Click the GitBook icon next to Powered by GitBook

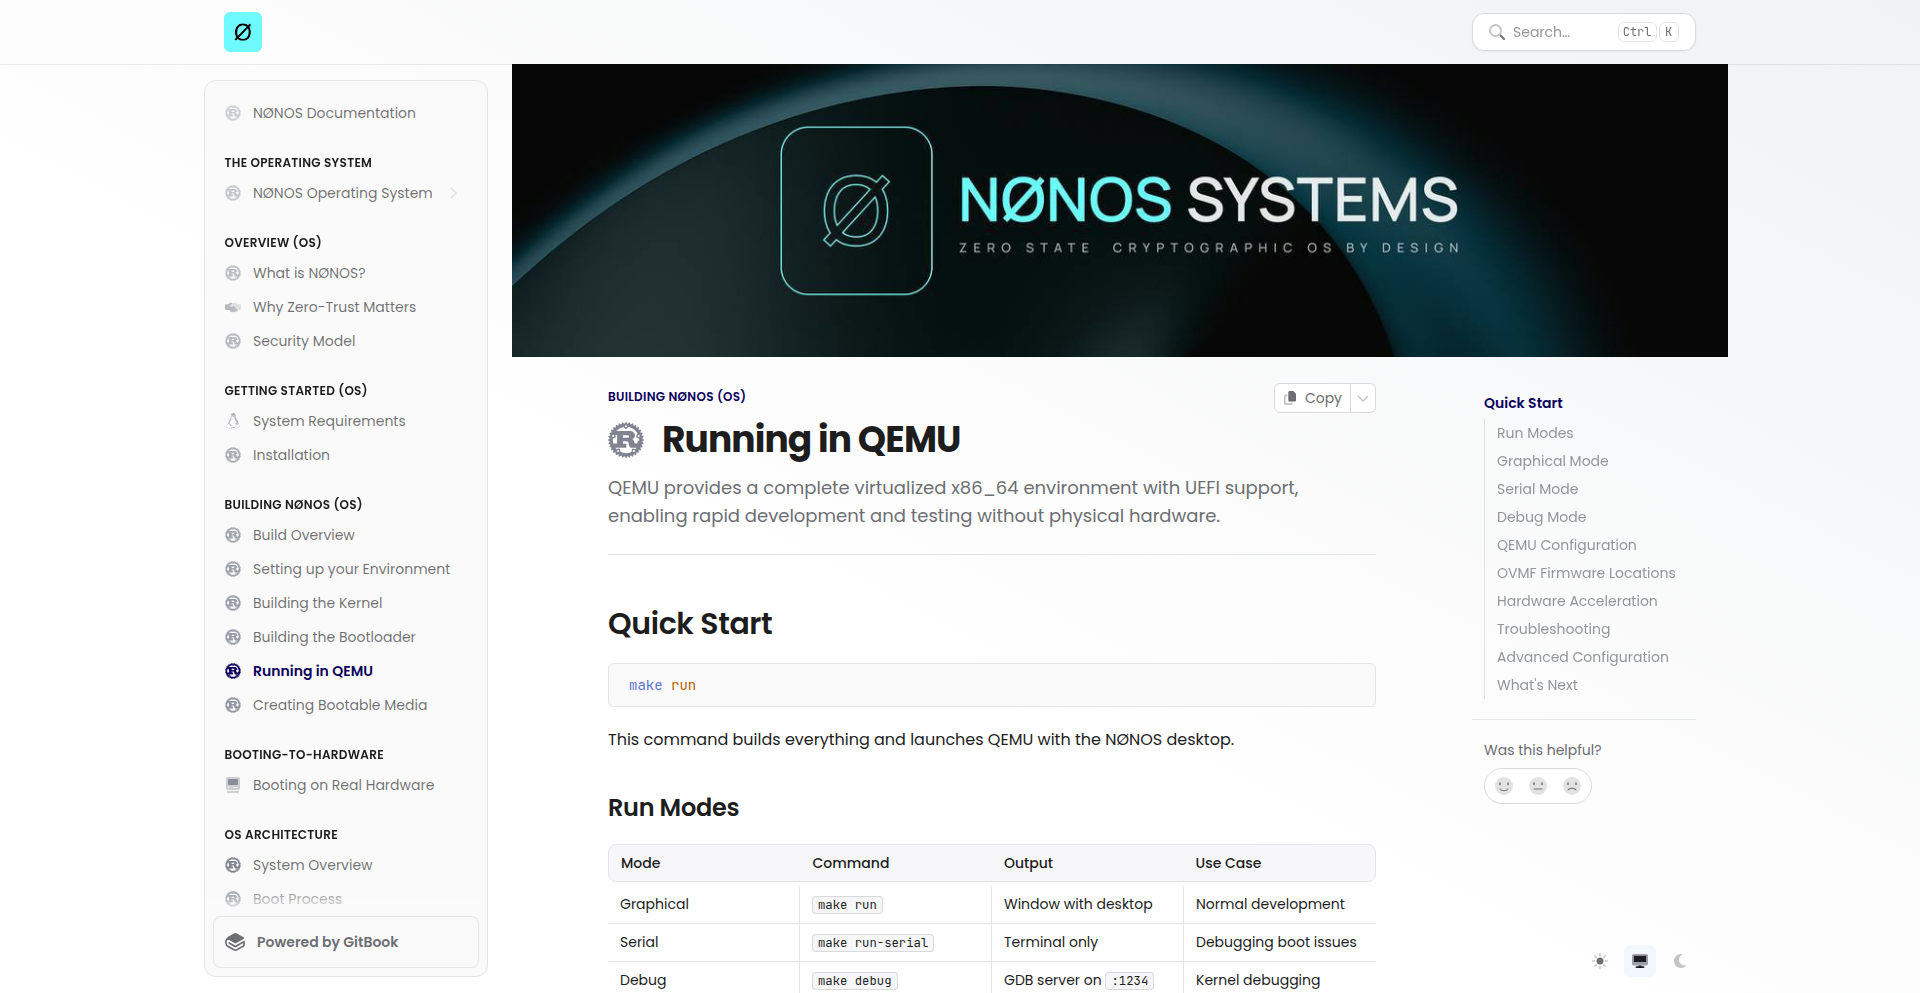tap(234, 941)
